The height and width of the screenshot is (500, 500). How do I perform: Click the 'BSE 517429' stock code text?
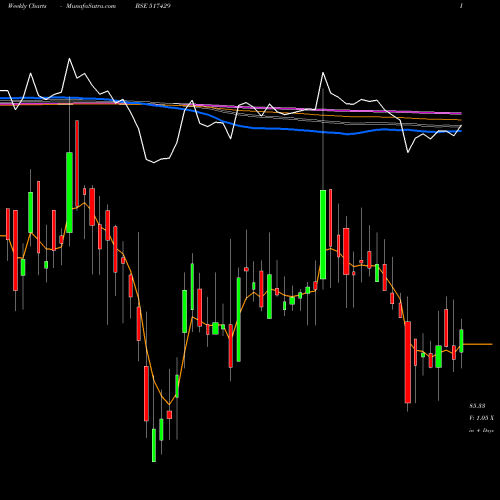(x=153, y=6)
